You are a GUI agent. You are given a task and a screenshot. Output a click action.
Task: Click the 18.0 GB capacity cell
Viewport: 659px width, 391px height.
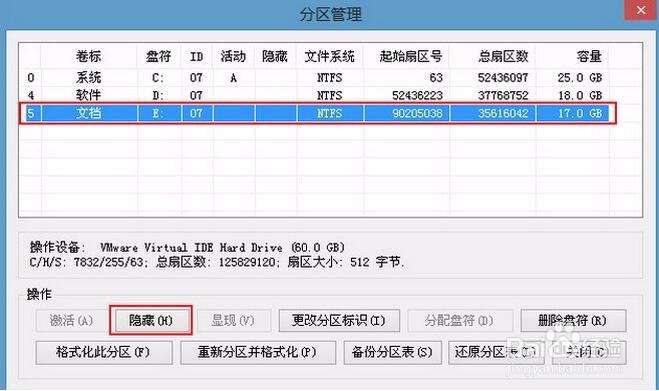580,95
